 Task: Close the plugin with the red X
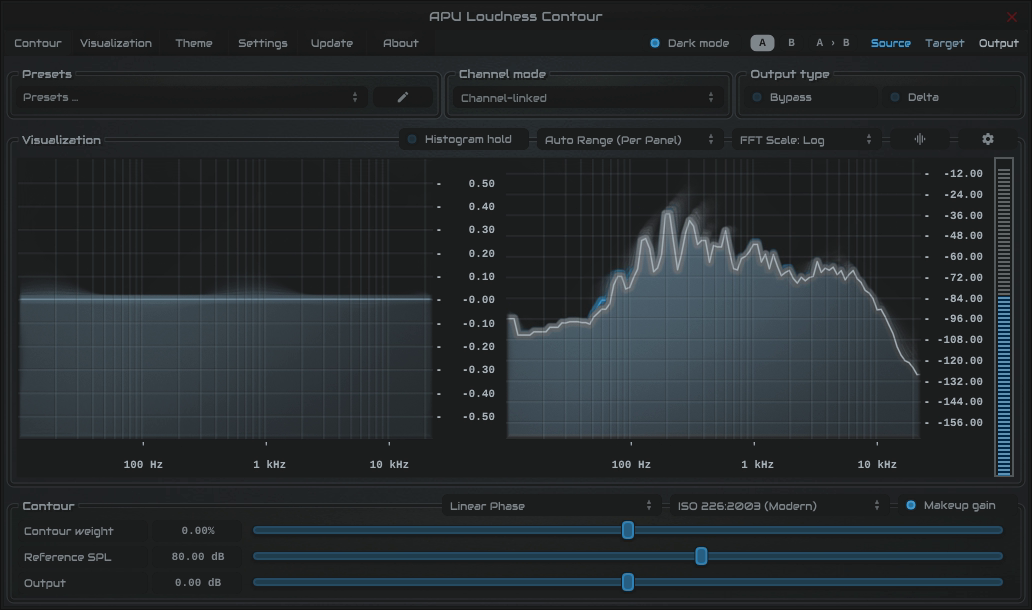pos(1012,16)
